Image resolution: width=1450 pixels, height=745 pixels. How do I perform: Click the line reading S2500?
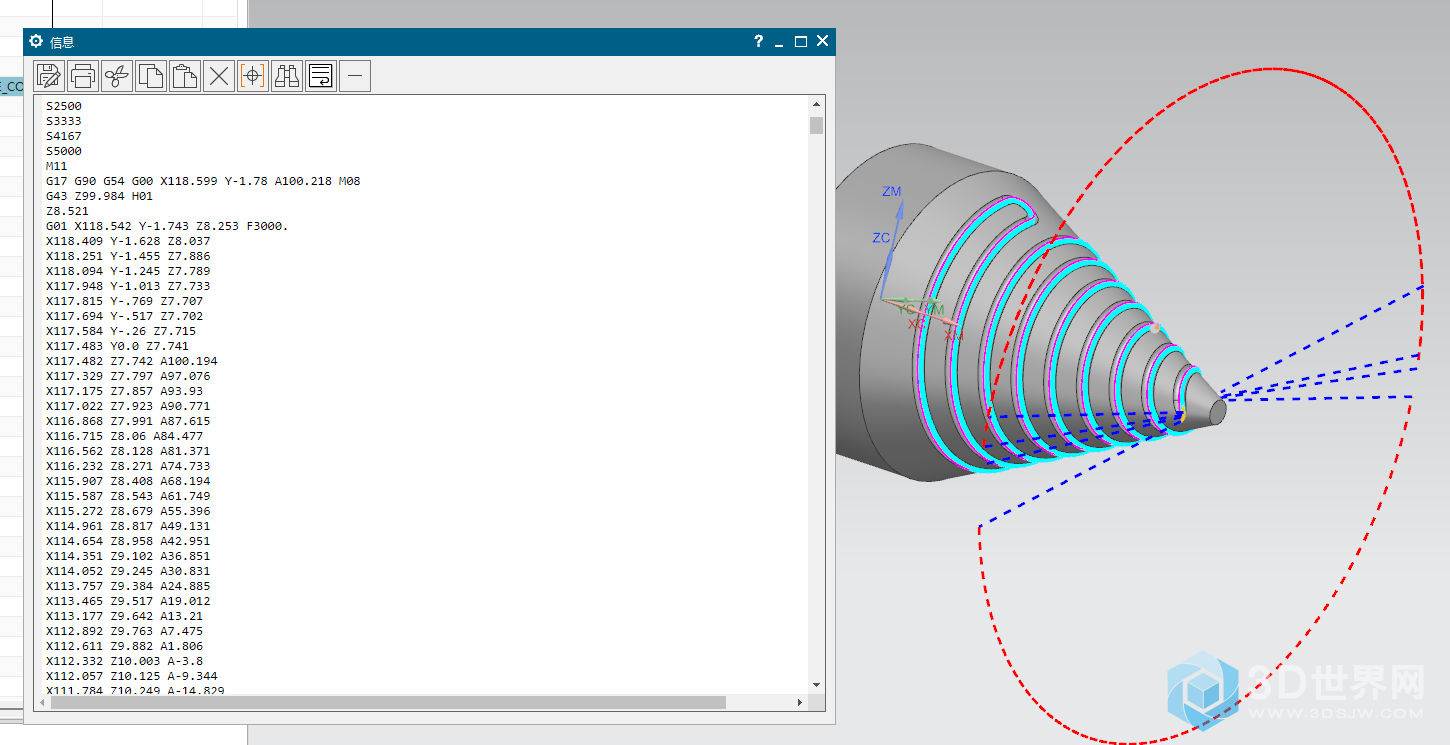tap(64, 106)
